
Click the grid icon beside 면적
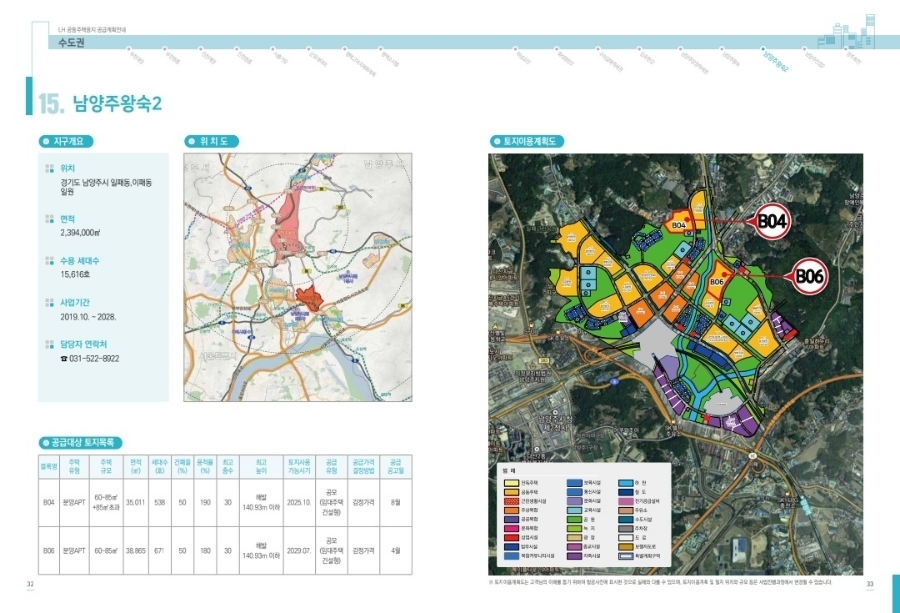pyautogui.click(x=50, y=219)
